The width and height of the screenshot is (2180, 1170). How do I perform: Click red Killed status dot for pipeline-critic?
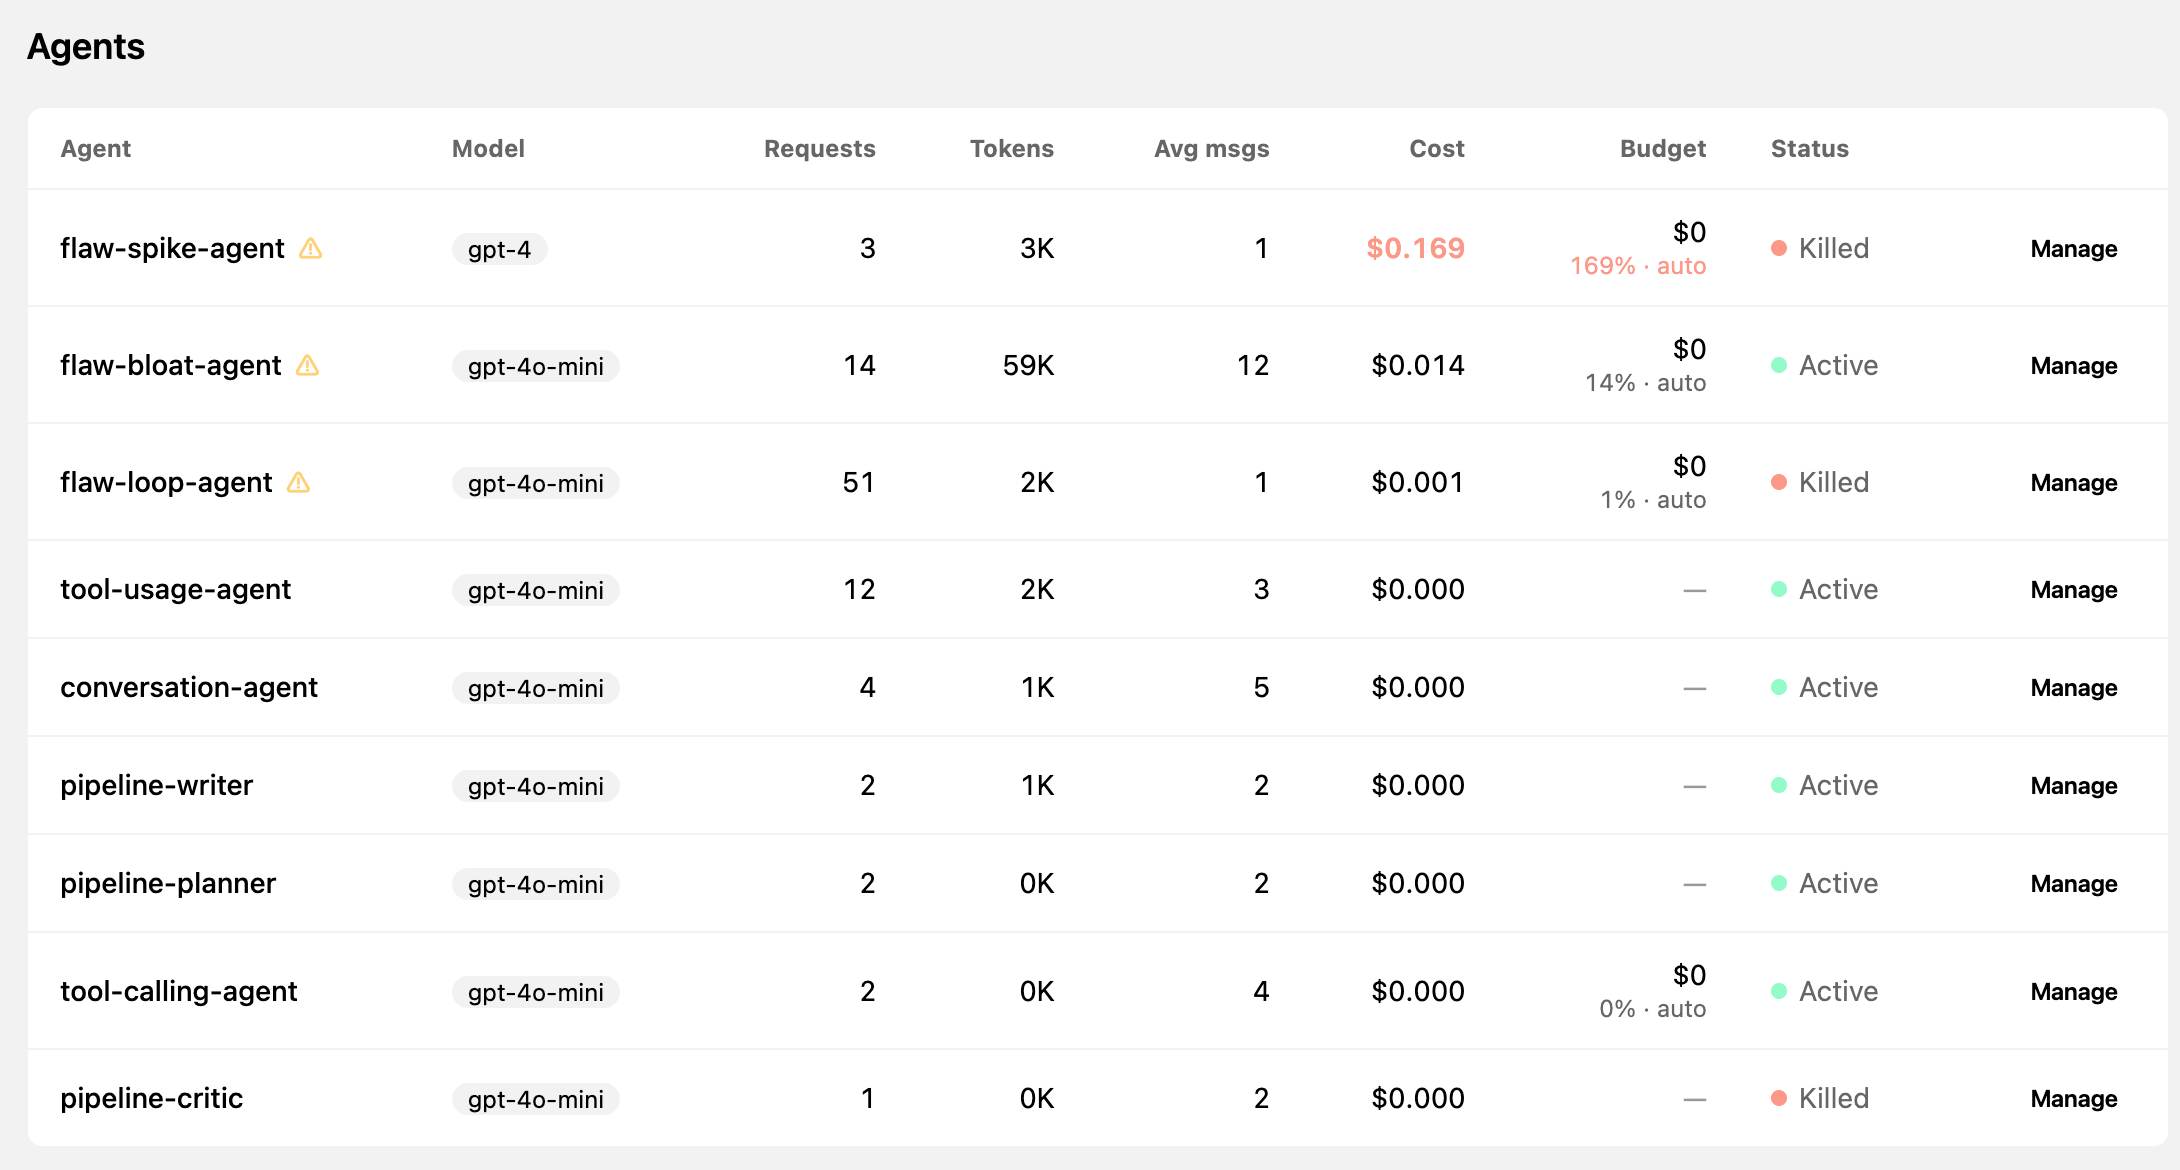coord(1779,1098)
